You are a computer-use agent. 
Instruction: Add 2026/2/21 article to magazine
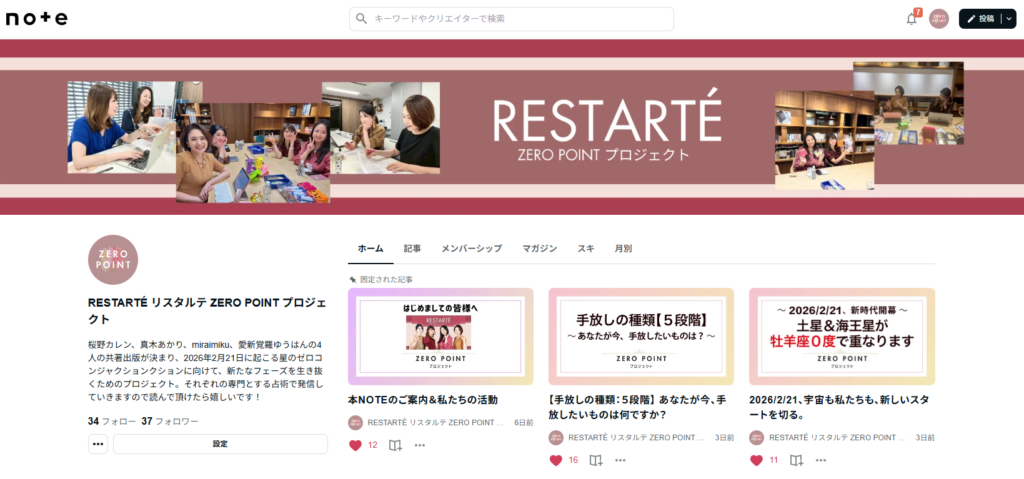[x=796, y=460]
